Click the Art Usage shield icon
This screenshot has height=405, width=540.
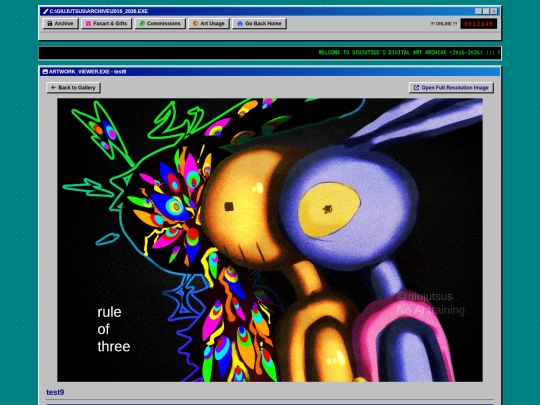(x=195, y=23)
